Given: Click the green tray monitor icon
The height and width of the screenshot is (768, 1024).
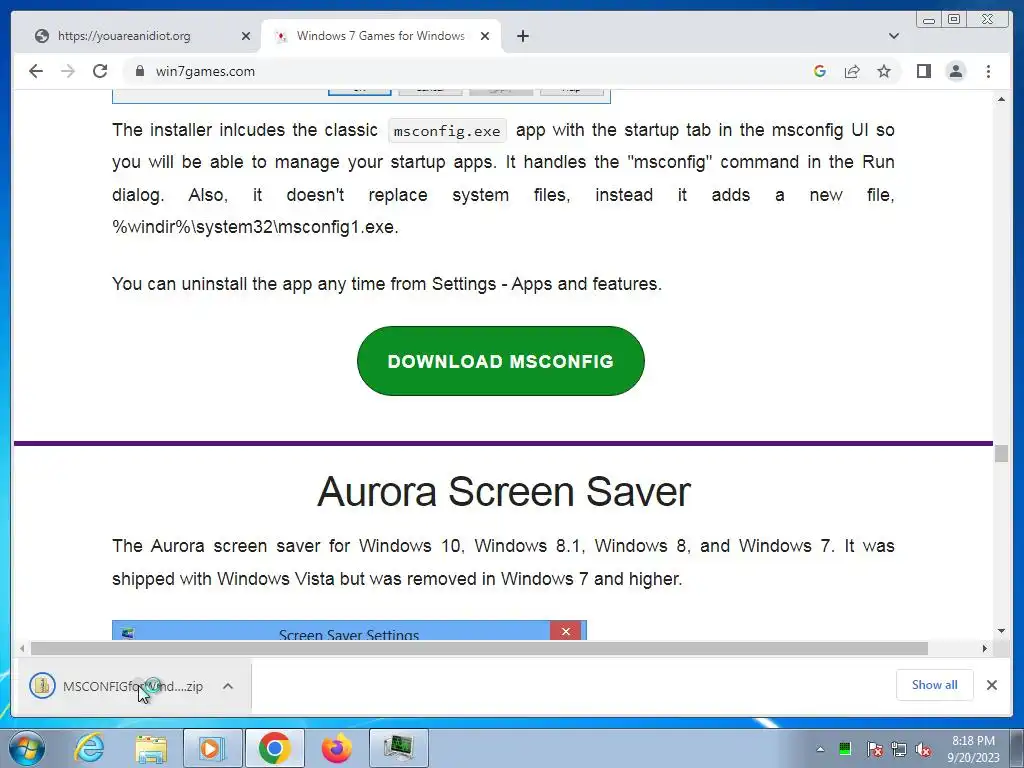Looking at the screenshot, I should point(845,749).
